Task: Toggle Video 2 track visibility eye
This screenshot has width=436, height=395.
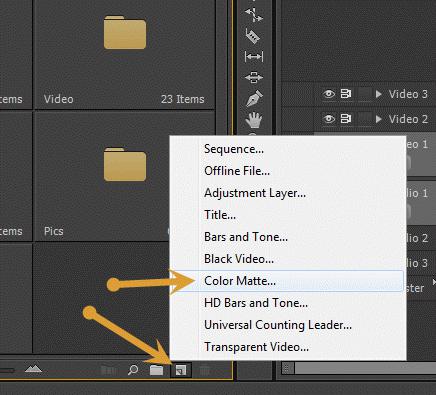Action: pos(329,119)
